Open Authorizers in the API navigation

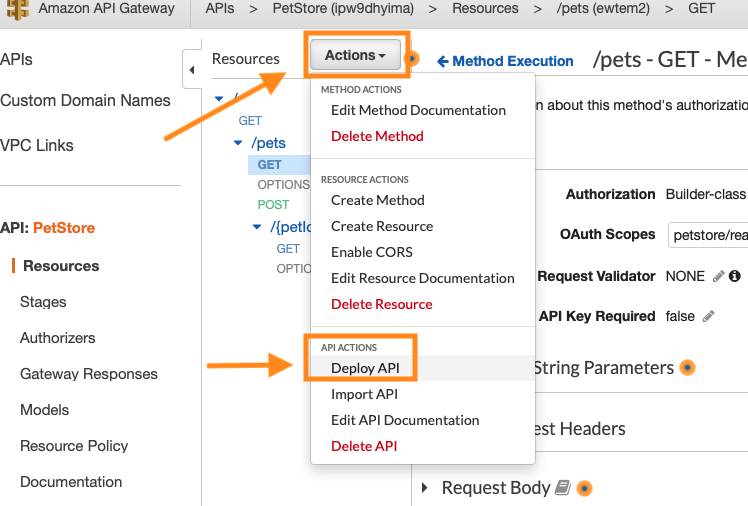(58, 338)
